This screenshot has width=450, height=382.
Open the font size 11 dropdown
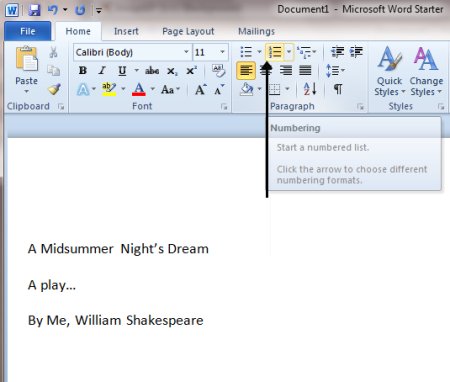point(222,52)
